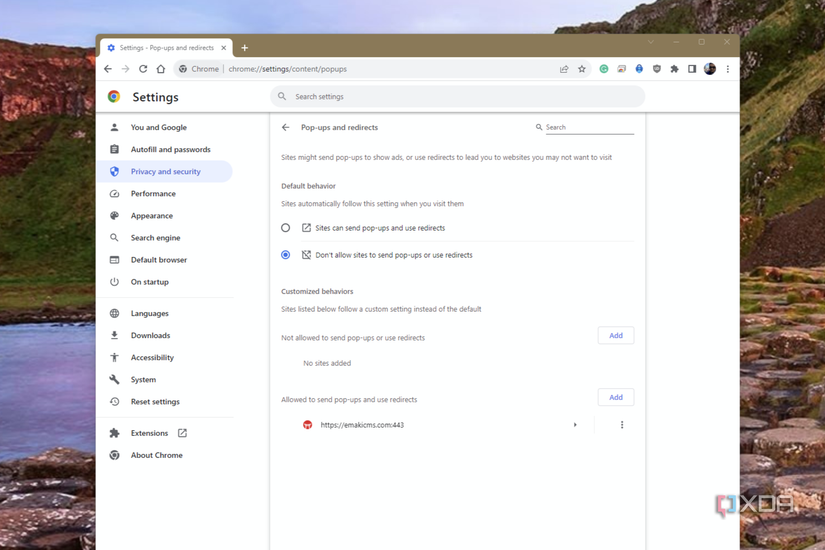This screenshot has height=550, width=825.
Task: Click the address bar URL
Action: click(287, 69)
